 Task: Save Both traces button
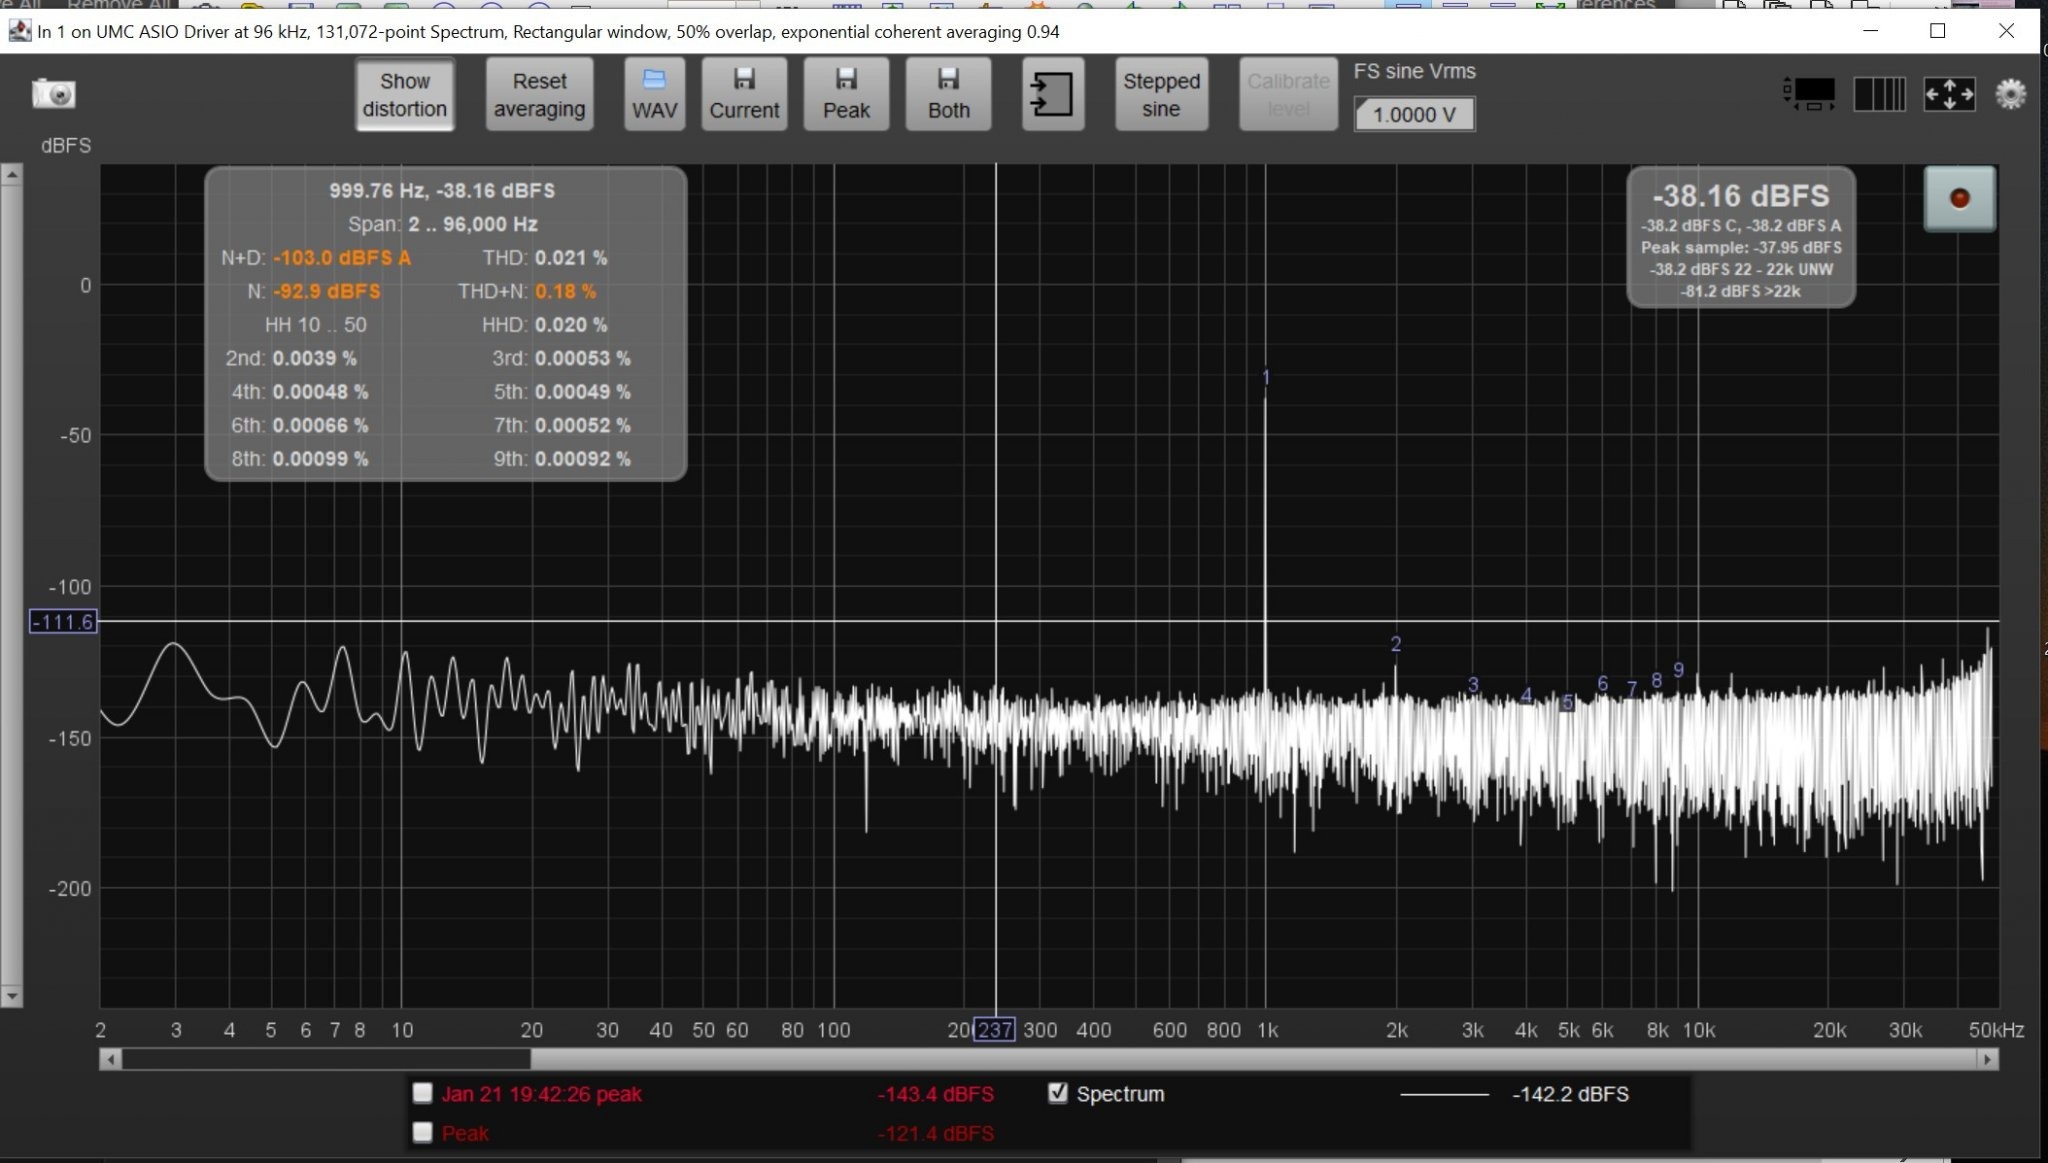[948, 95]
